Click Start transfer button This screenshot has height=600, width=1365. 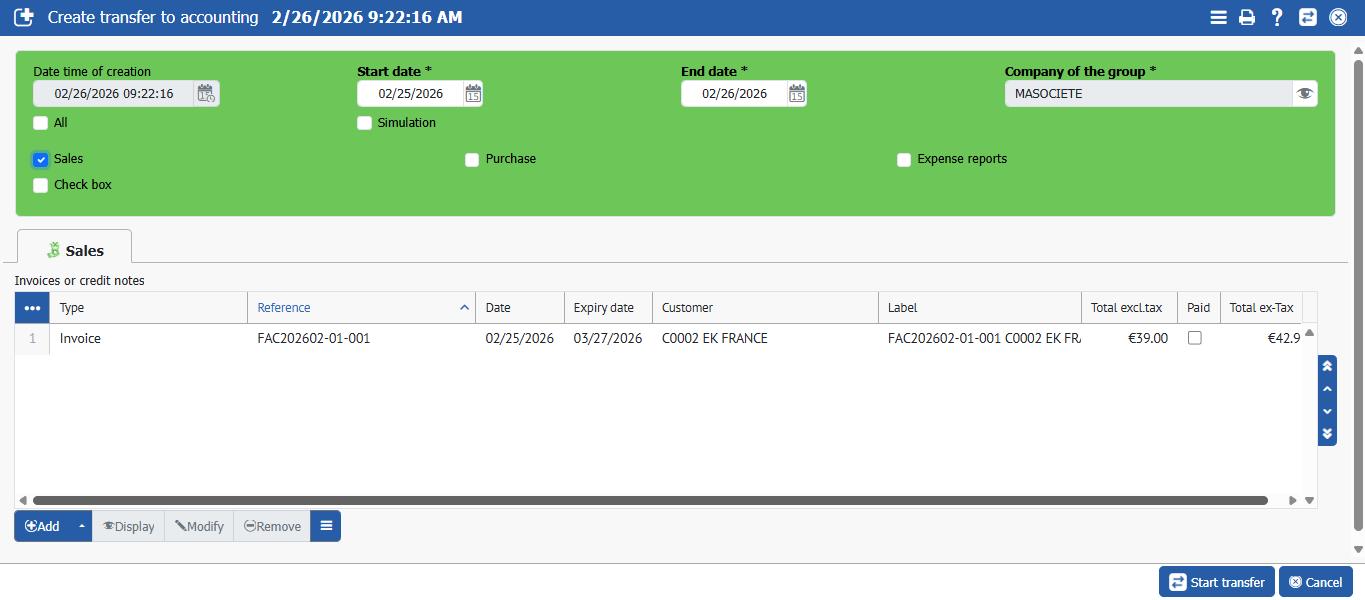[1217, 582]
